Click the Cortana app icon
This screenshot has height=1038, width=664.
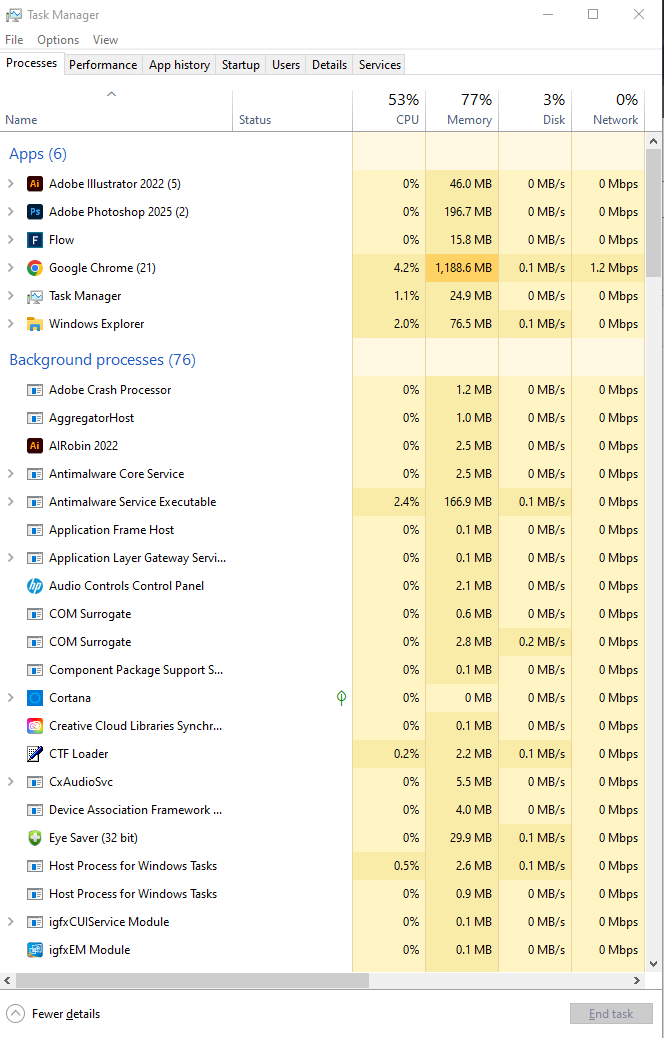[x=35, y=698]
